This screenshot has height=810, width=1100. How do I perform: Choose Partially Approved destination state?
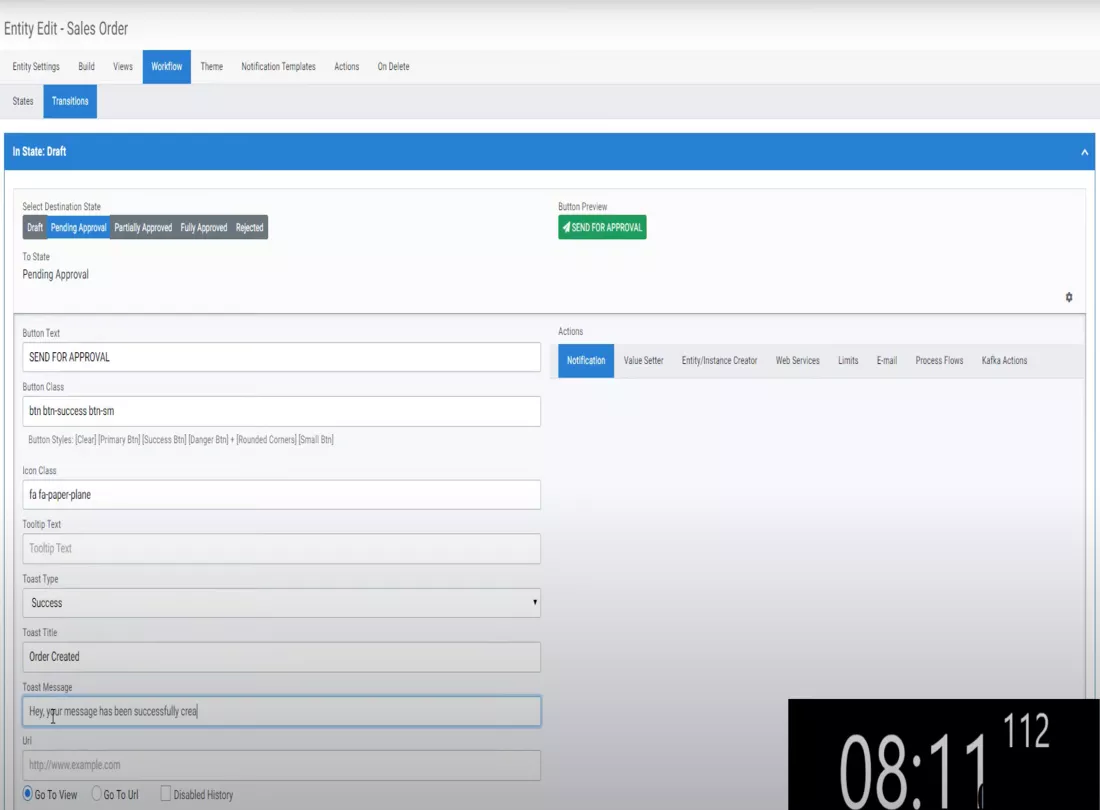tap(143, 227)
